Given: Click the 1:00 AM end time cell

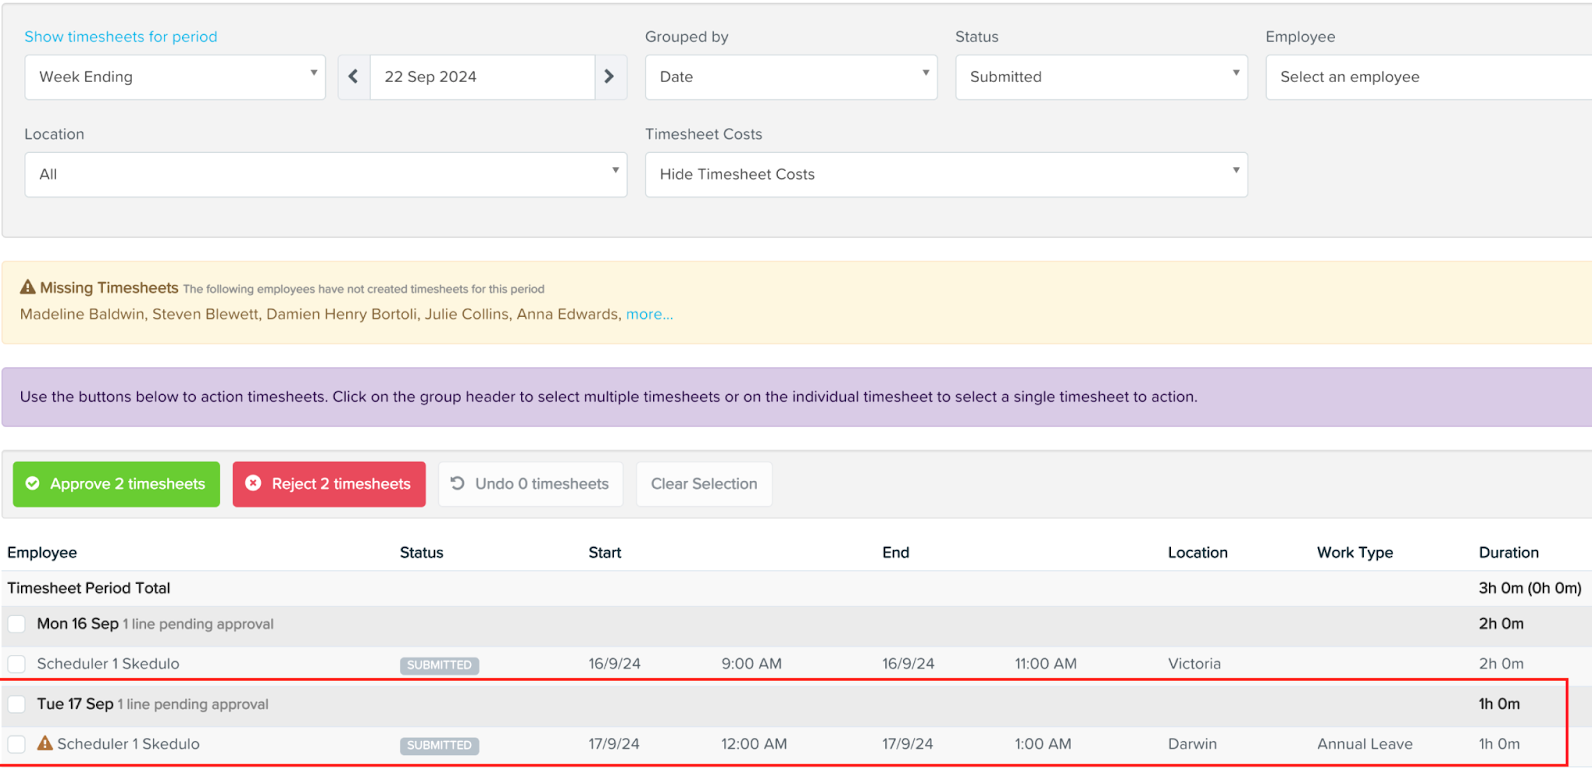Looking at the screenshot, I should tap(1042, 744).
